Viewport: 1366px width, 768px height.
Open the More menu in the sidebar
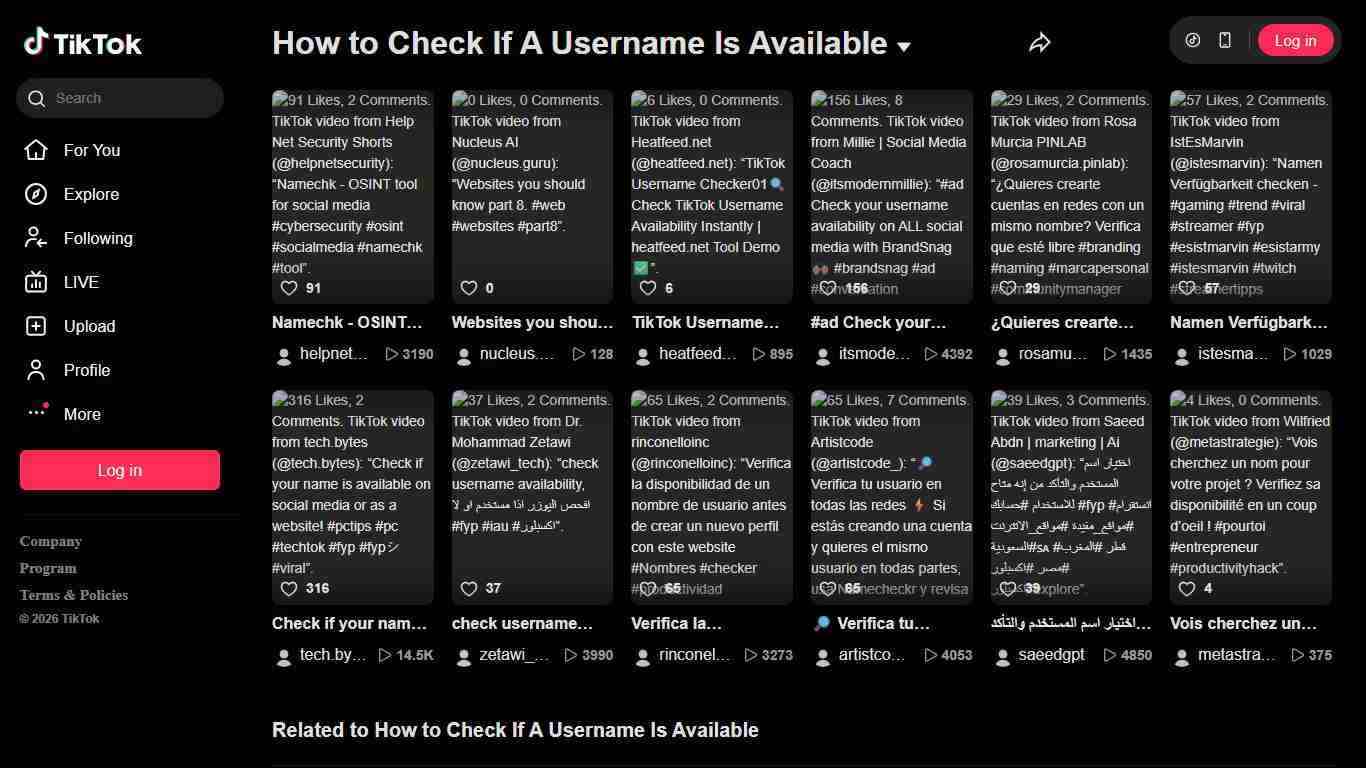[36, 414]
